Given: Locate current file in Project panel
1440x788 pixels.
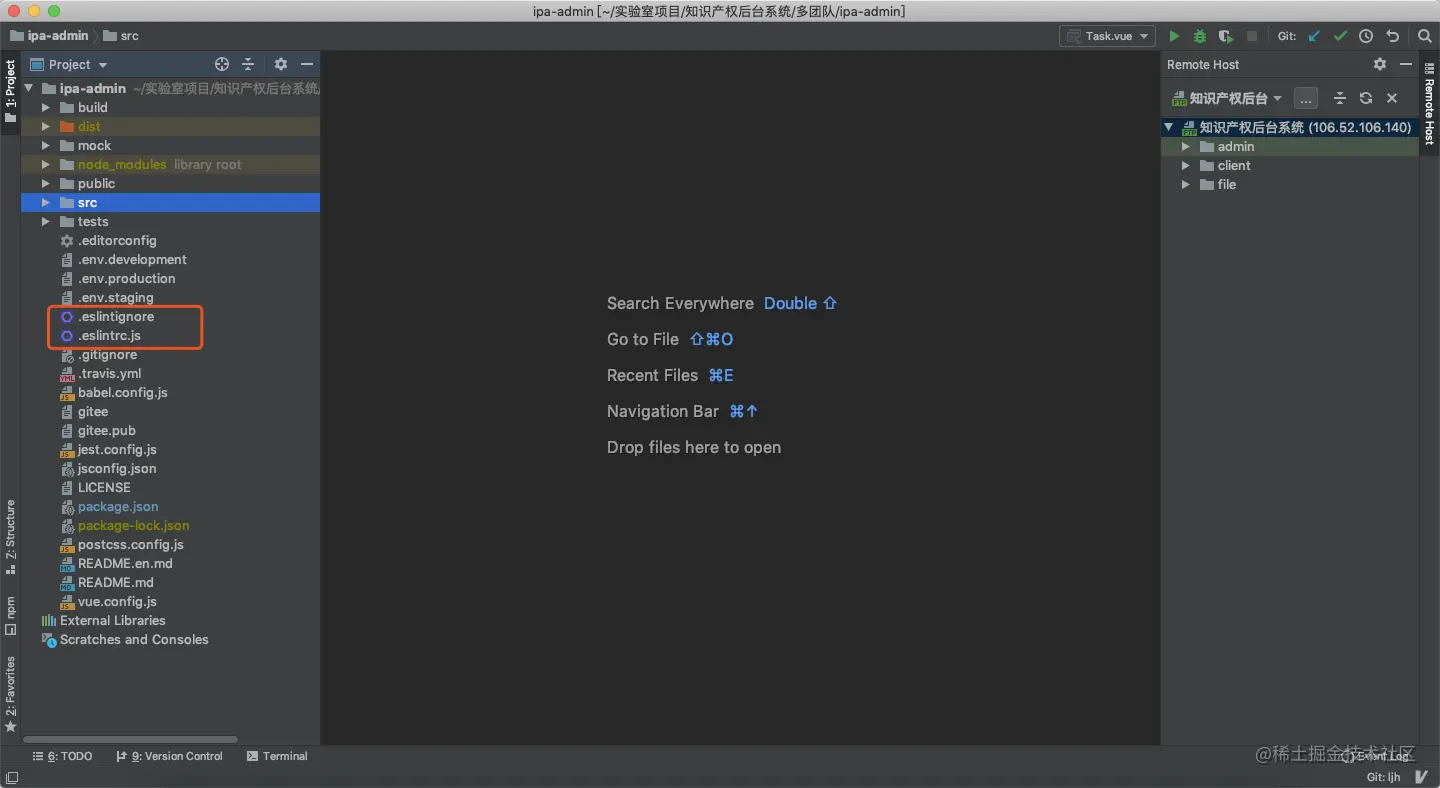Looking at the screenshot, I should click(222, 64).
